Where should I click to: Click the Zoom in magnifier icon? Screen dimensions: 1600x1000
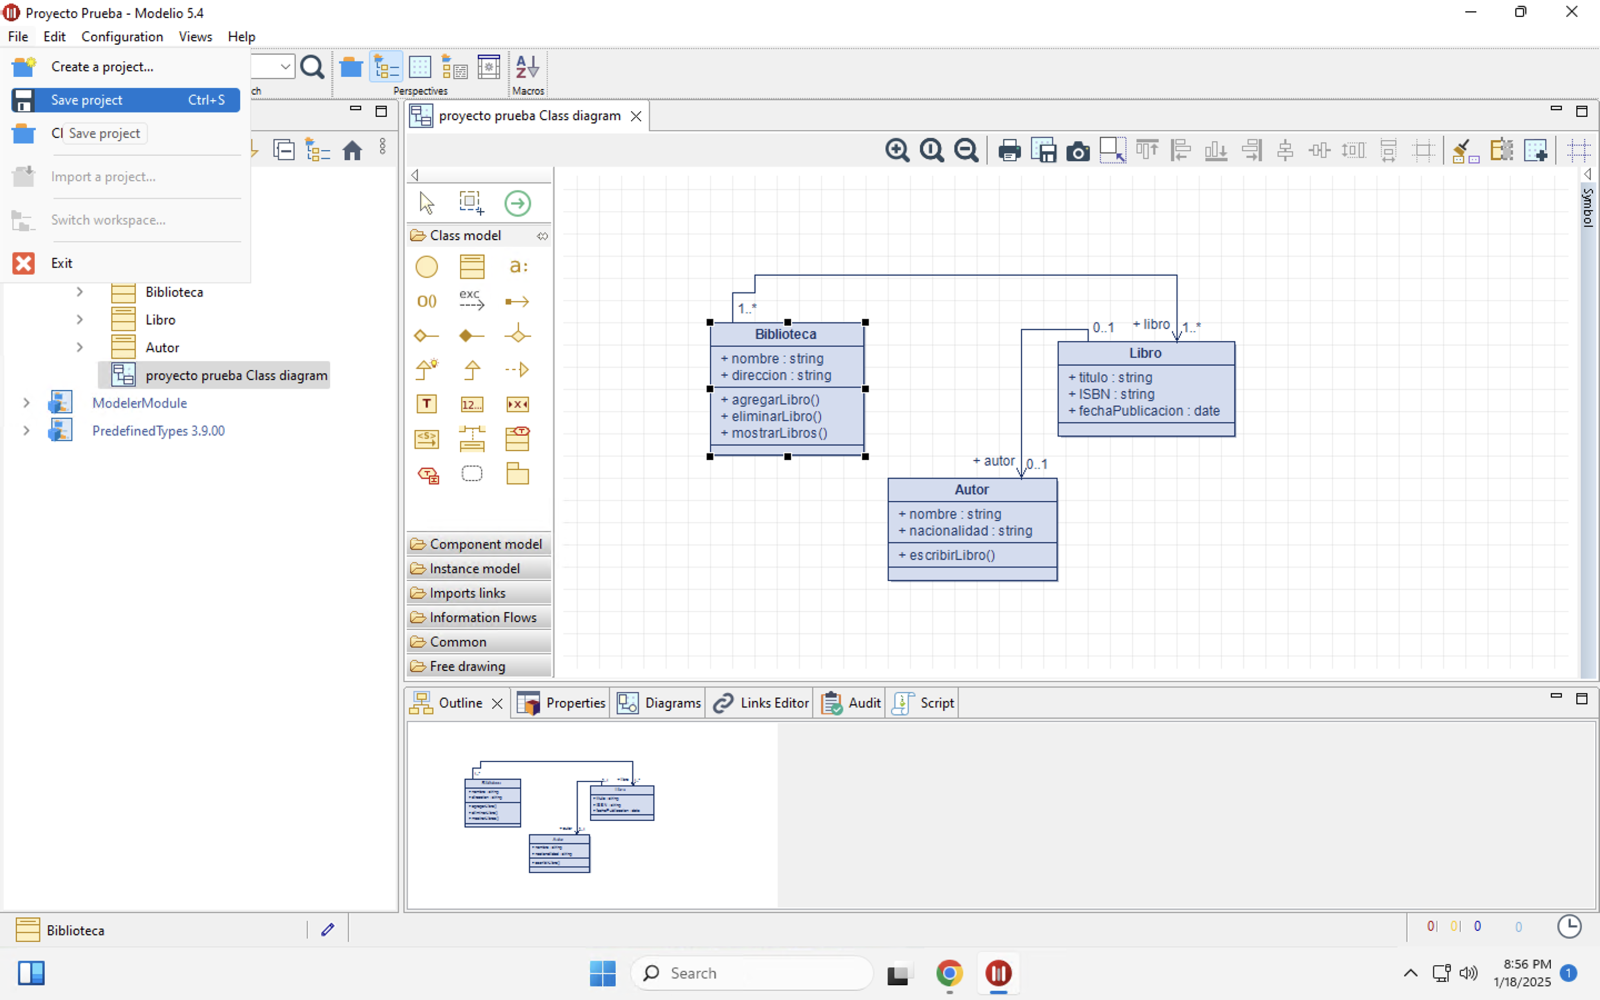coord(897,150)
